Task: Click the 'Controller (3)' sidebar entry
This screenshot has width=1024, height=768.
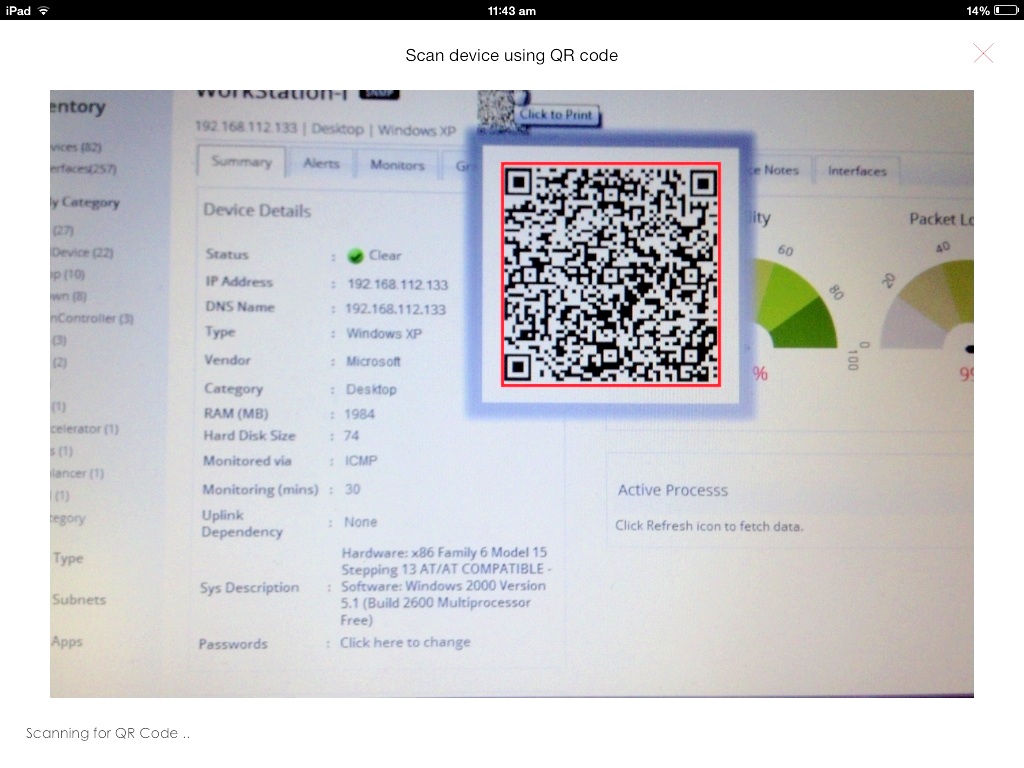Action: [92, 318]
